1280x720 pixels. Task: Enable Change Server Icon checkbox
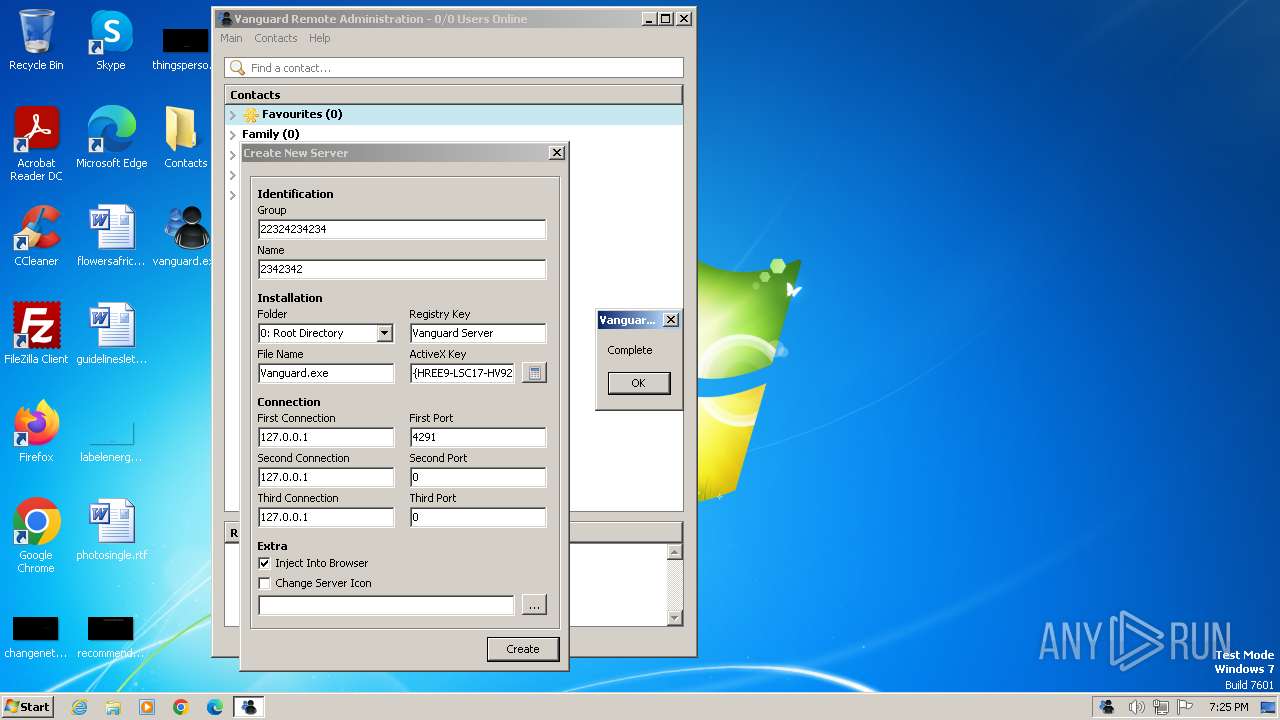click(x=264, y=583)
